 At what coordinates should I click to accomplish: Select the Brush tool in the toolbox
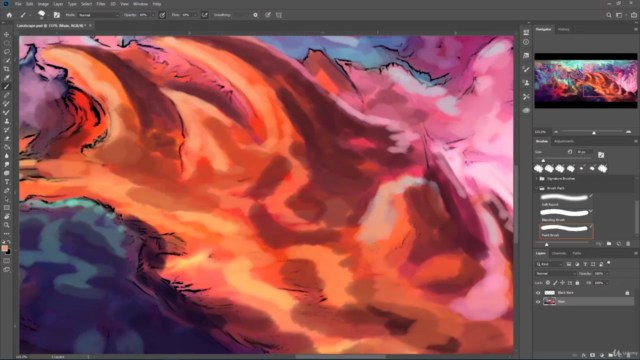point(7,87)
